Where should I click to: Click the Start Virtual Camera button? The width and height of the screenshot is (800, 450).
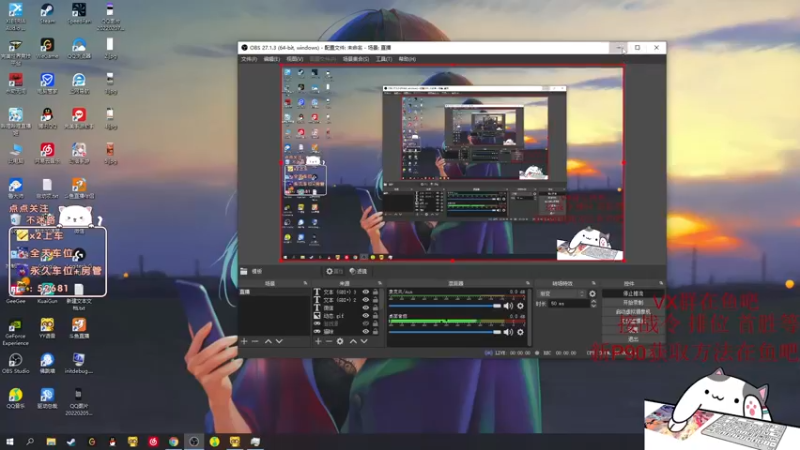point(633,312)
